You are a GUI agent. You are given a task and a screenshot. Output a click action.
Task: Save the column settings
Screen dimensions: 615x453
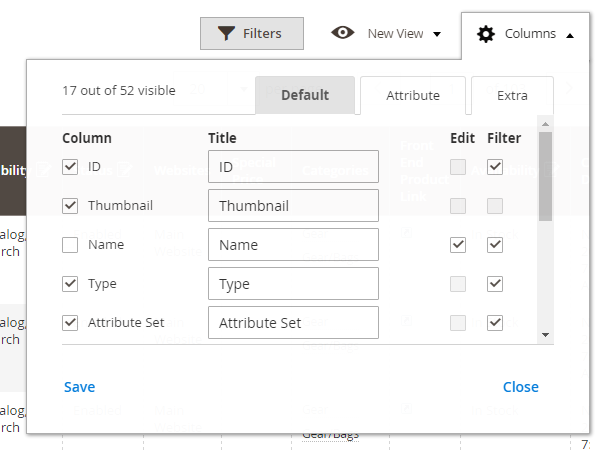pos(80,387)
